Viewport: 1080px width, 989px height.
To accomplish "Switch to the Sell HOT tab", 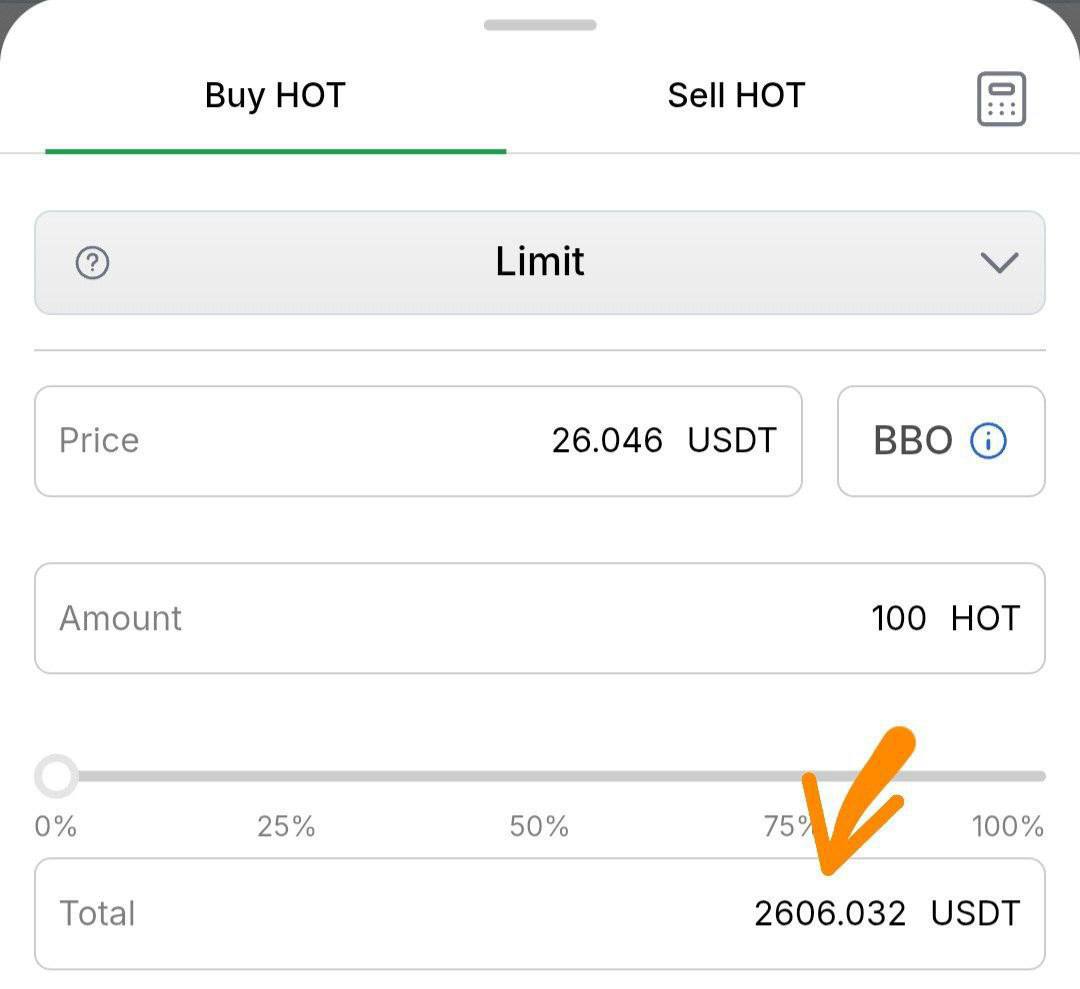I will coord(736,96).
